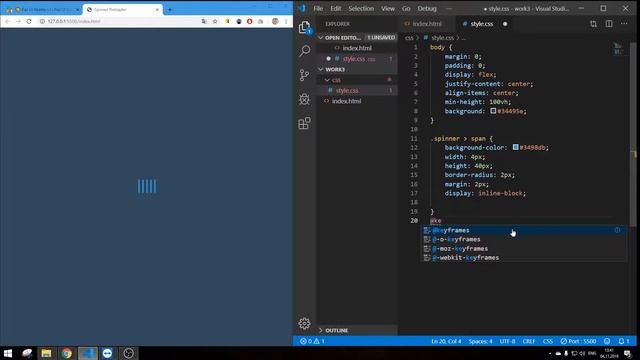Screen dimensions: 640x360
Task: Select the @-webkit-keyframes suggestion
Action: coord(524,258)
